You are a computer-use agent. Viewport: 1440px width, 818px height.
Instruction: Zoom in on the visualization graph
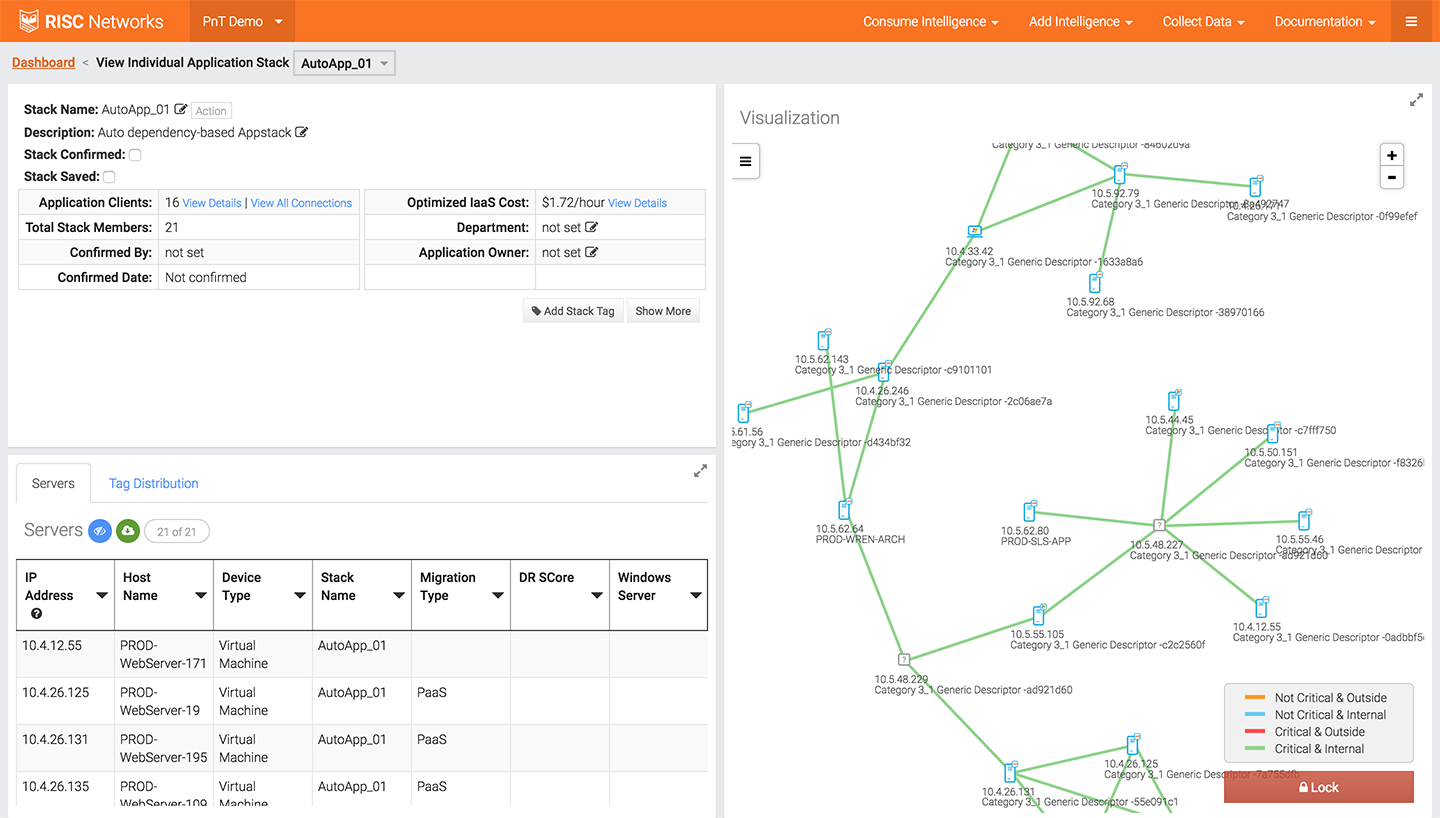(x=1391, y=155)
